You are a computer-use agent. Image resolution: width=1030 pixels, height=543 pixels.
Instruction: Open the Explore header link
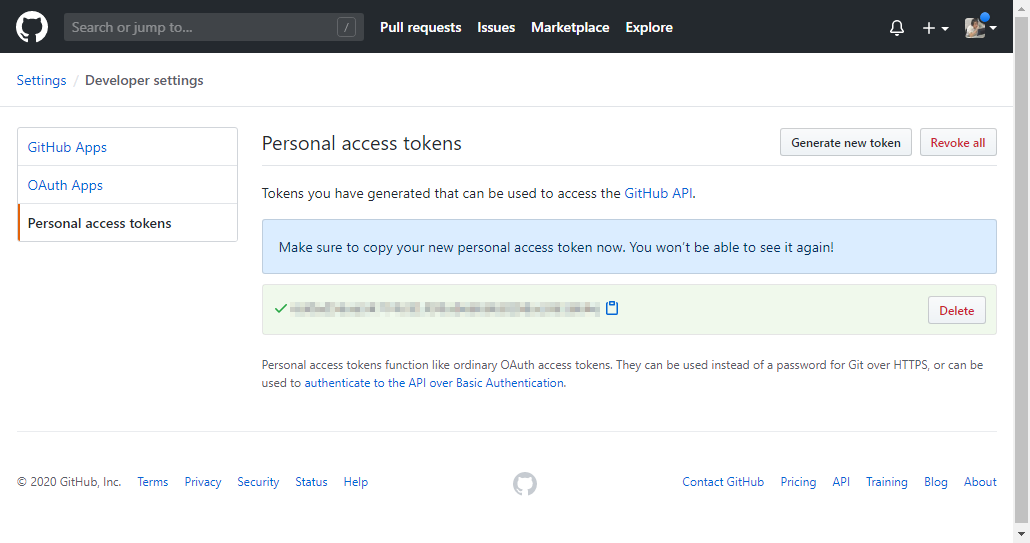(x=649, y=27)
